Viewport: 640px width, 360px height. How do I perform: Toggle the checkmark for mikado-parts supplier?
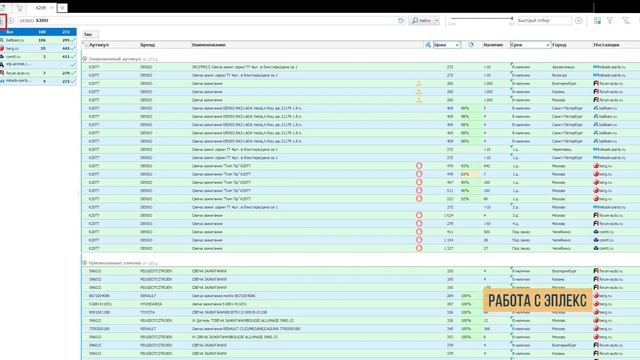pos(73,81)
